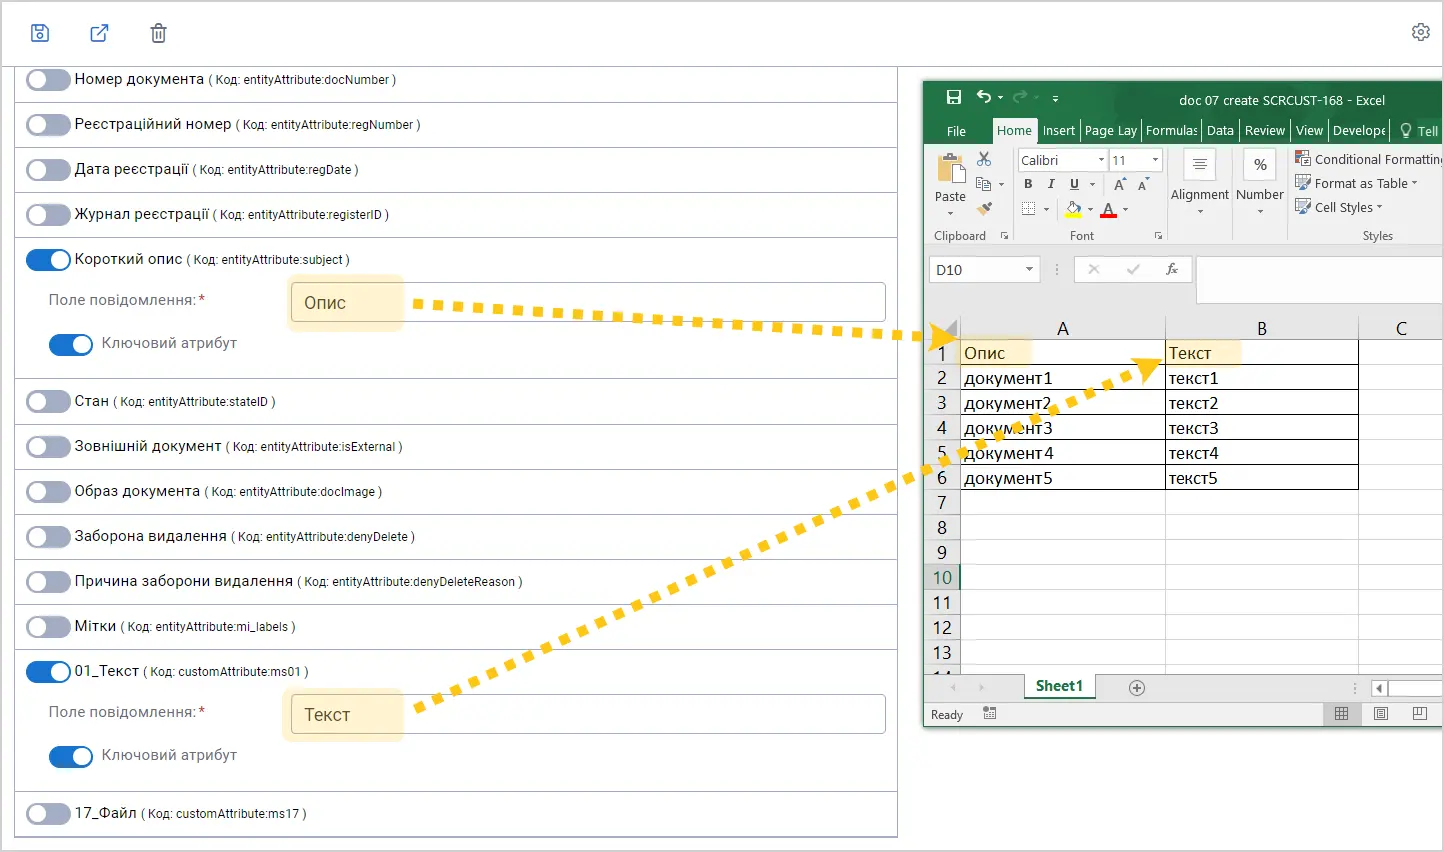The image size is (1444, 852).
Task: Click Excel Save icon in title bar
Action: [x=954, y=97]
